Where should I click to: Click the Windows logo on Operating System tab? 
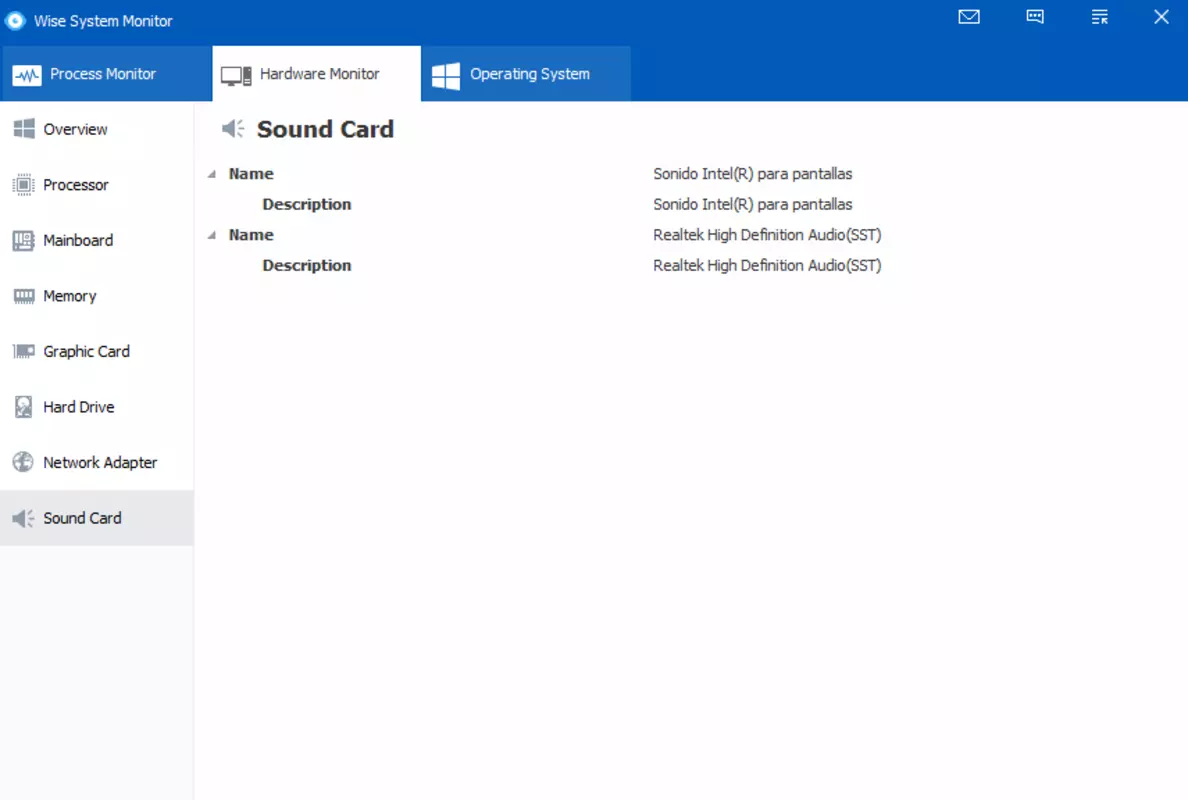446,75
